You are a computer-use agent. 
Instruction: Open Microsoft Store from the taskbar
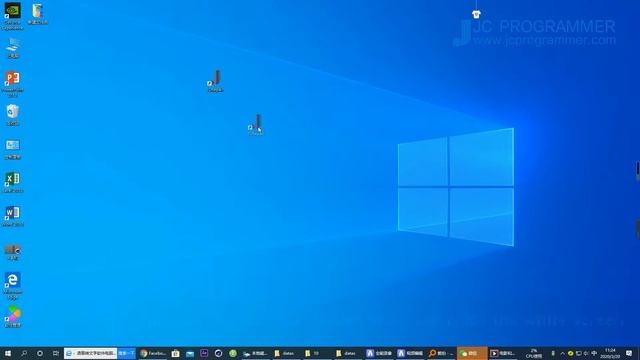pyautogui.click(x=176, y=353)
